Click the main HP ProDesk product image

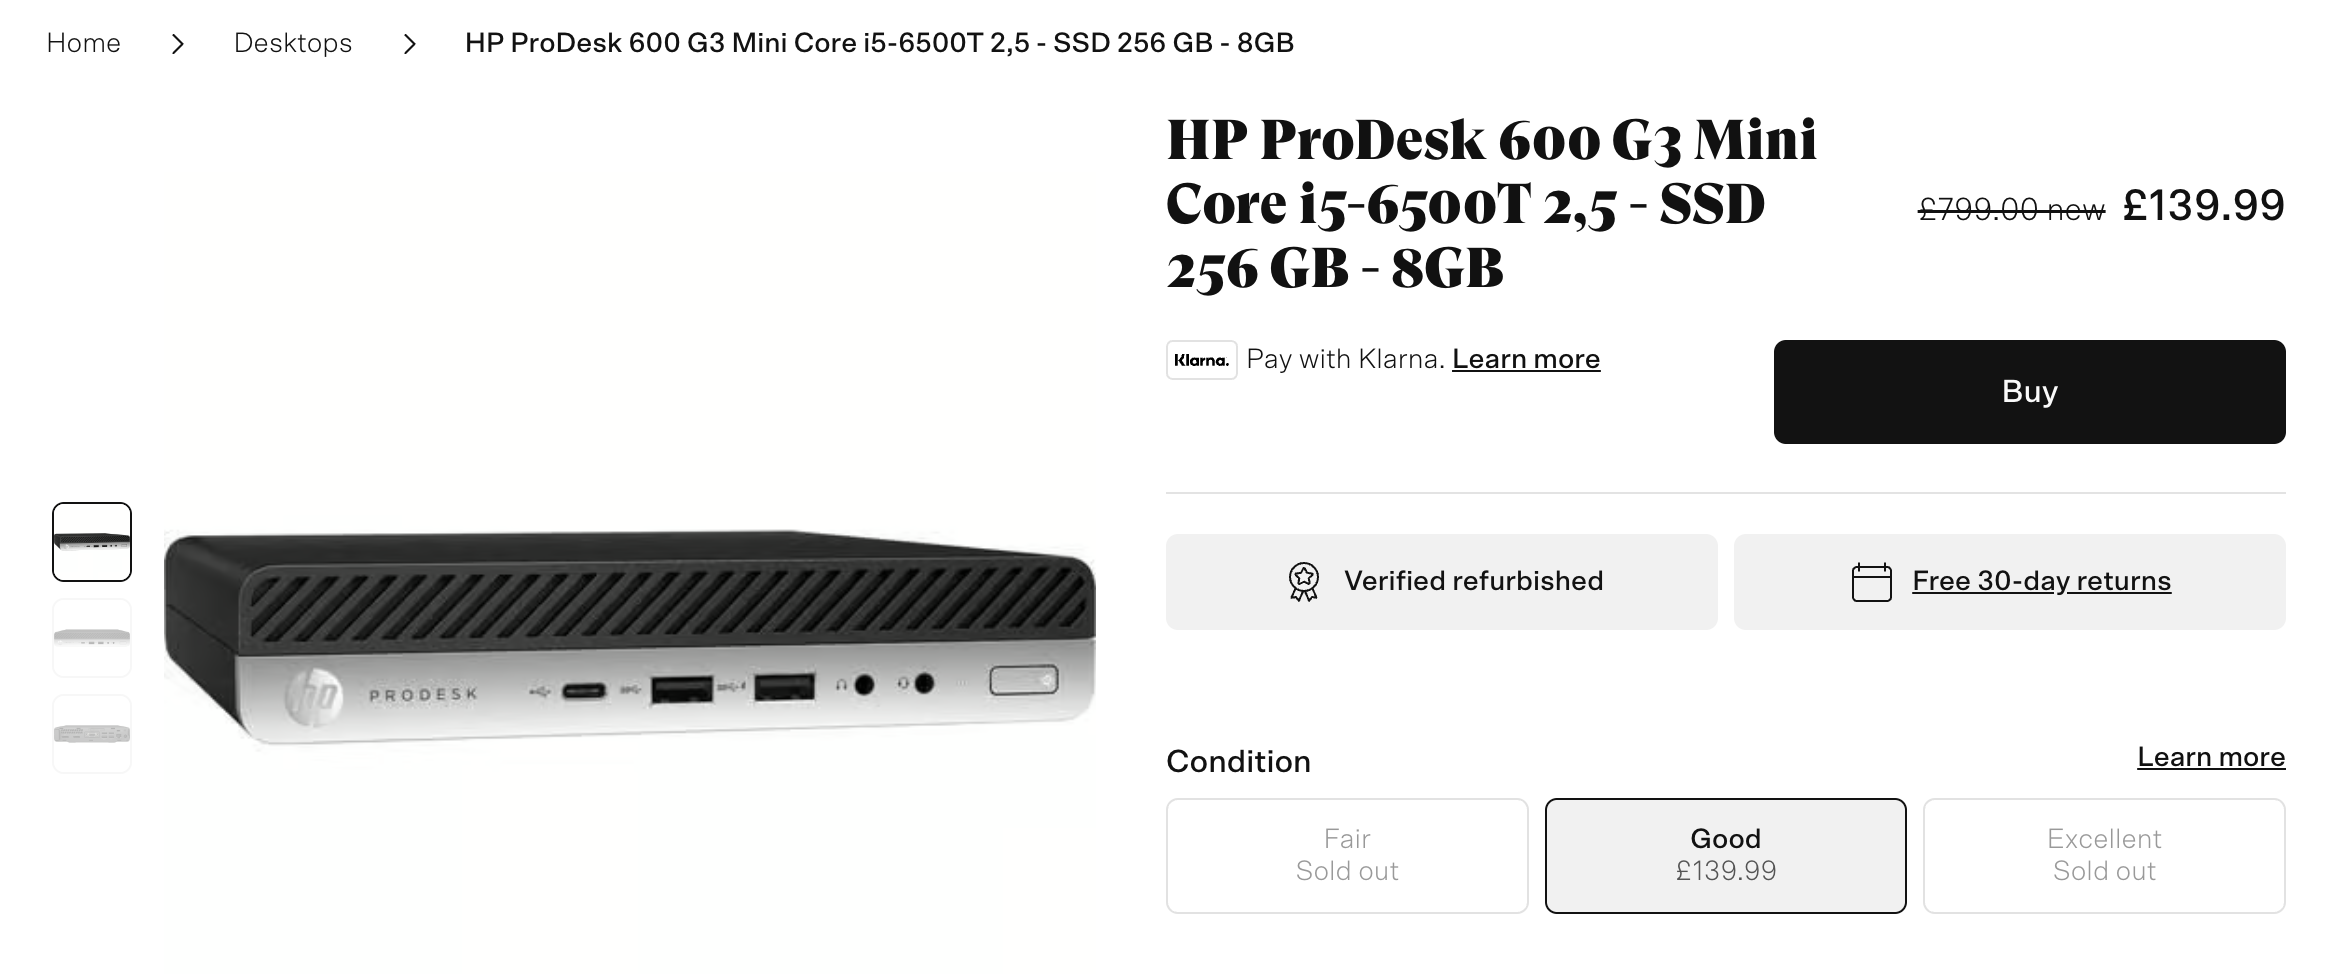point(630,637)
